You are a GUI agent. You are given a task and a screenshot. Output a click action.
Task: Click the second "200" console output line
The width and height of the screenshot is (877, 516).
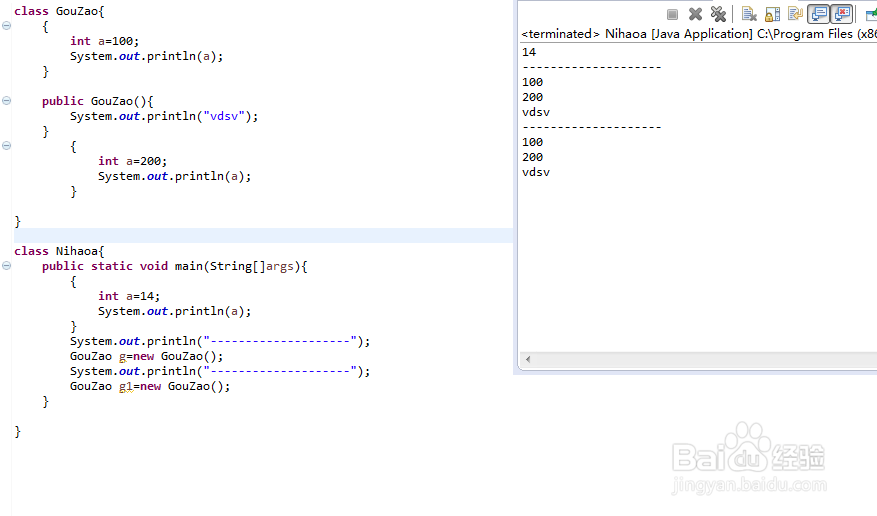point(532,157)
